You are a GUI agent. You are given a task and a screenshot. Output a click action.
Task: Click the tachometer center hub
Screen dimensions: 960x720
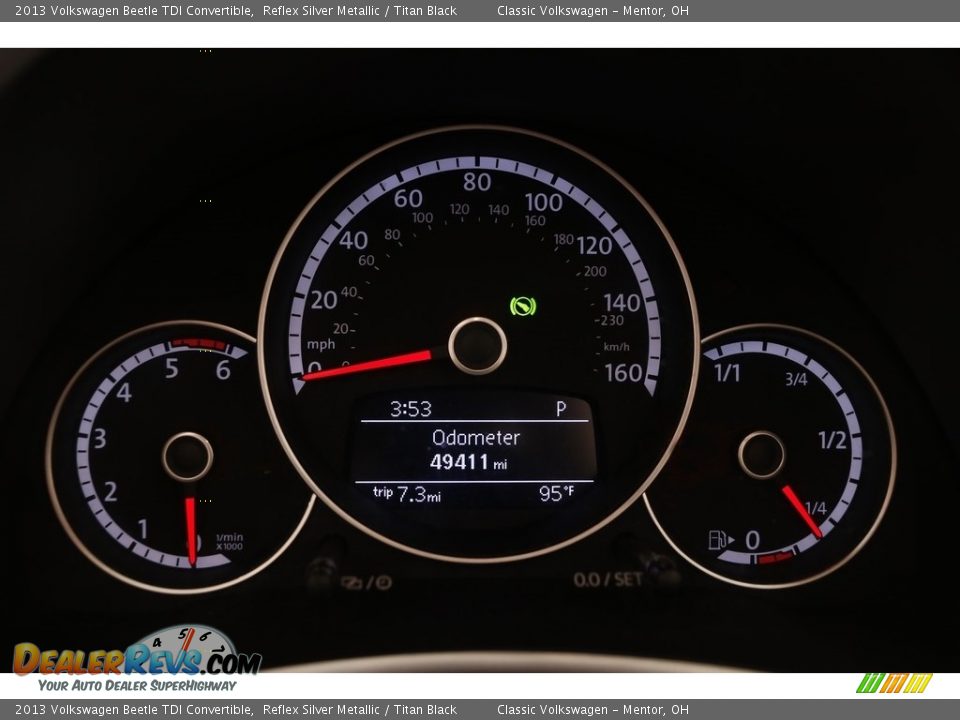coord(187,457)
